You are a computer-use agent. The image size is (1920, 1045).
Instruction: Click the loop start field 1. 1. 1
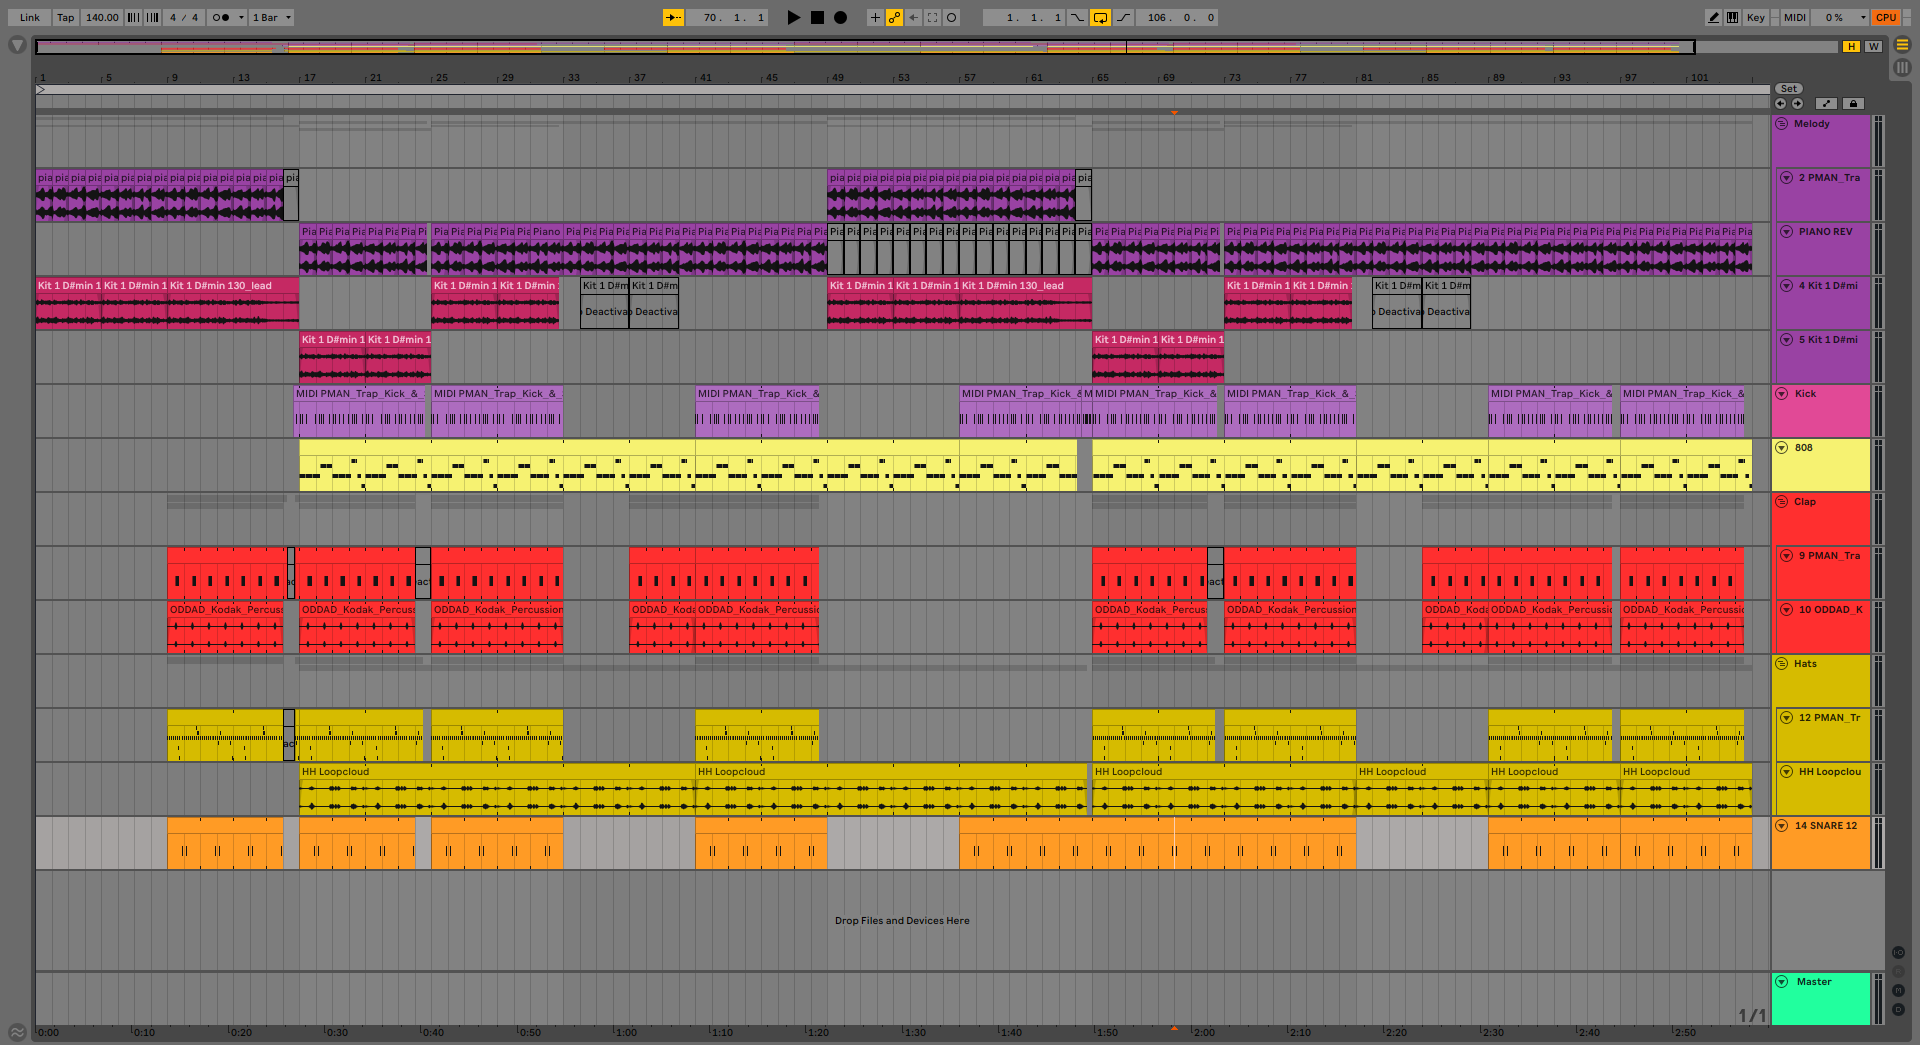(x=1024, y=17)
